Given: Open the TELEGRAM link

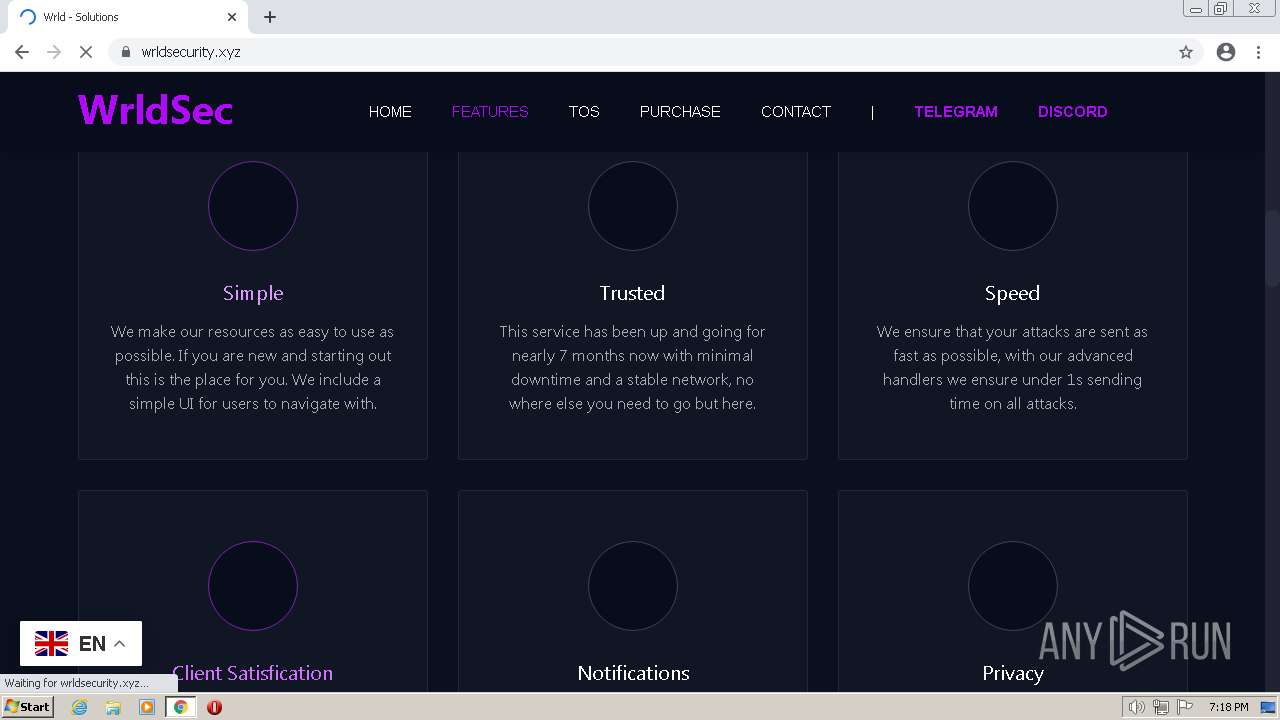Looking at the screenshot, I should [x=956, y=112].
